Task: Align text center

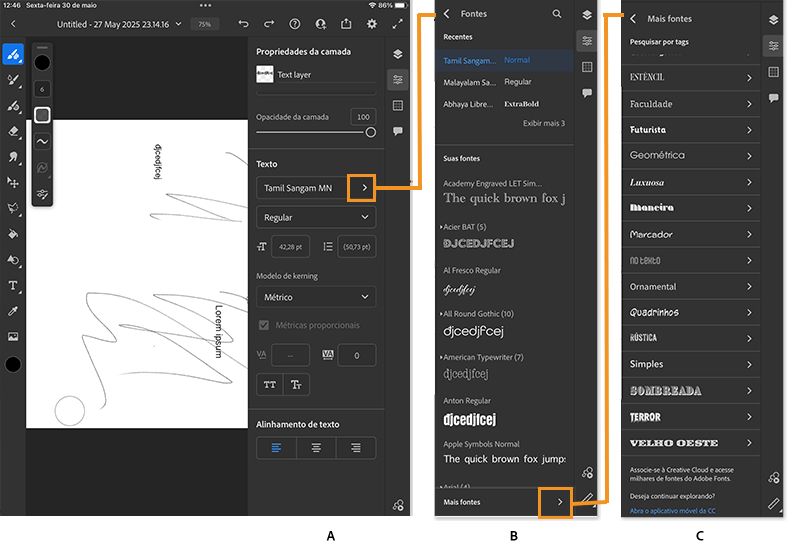Action: click(316, 448)
